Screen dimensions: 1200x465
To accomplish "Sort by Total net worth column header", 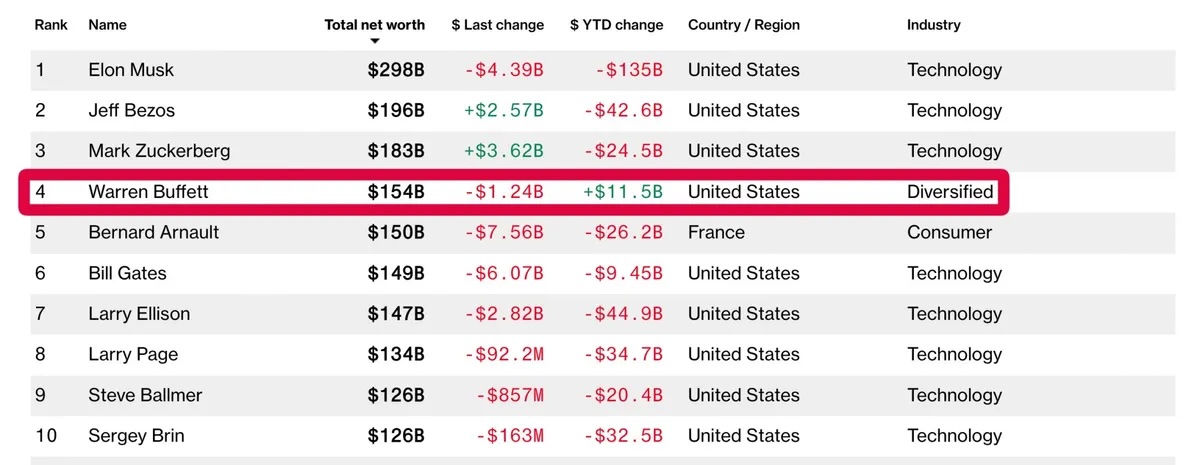I will tap(375, 24).
